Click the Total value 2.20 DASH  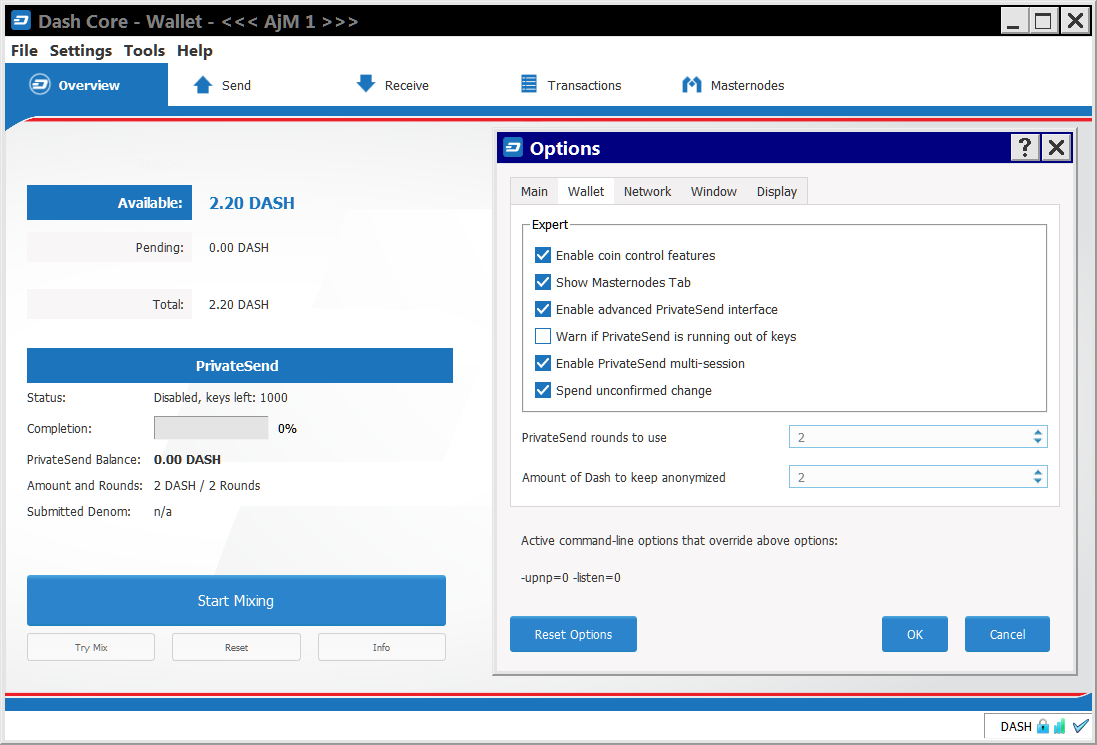click(x=239, y=304)
